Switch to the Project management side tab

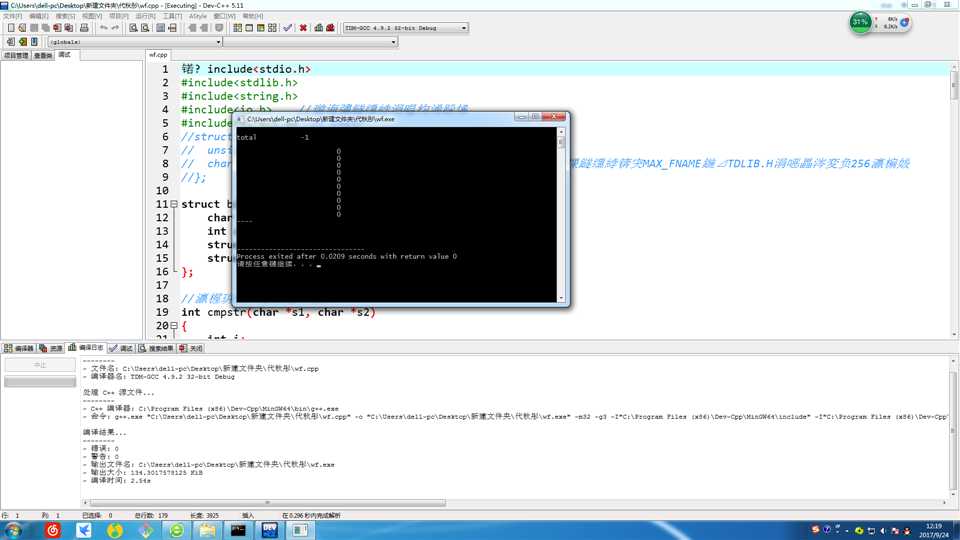coord(16,55)
